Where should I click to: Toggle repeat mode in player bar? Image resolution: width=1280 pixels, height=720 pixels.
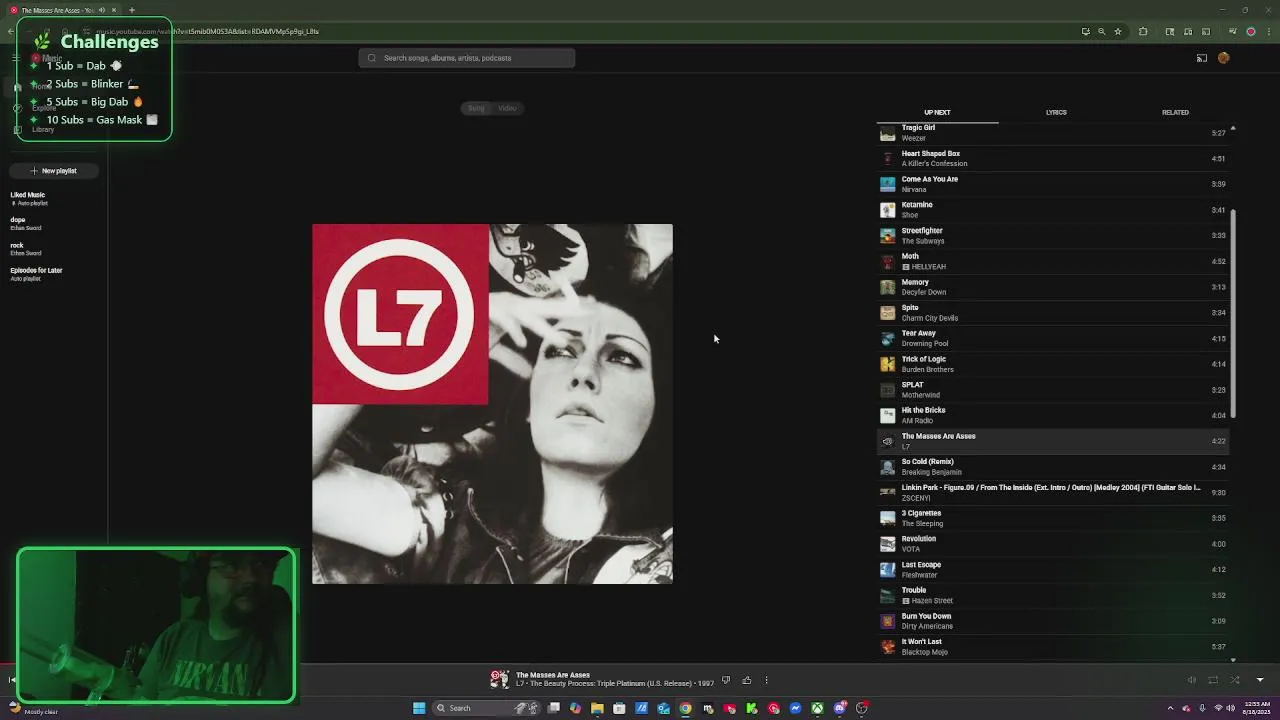pos(1213,680)
